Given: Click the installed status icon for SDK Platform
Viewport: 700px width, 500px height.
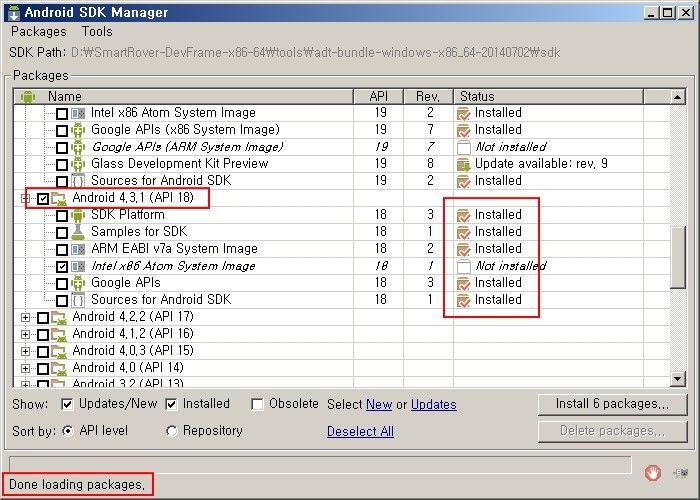Looking at the screenshot, I should tap(464, 215).
